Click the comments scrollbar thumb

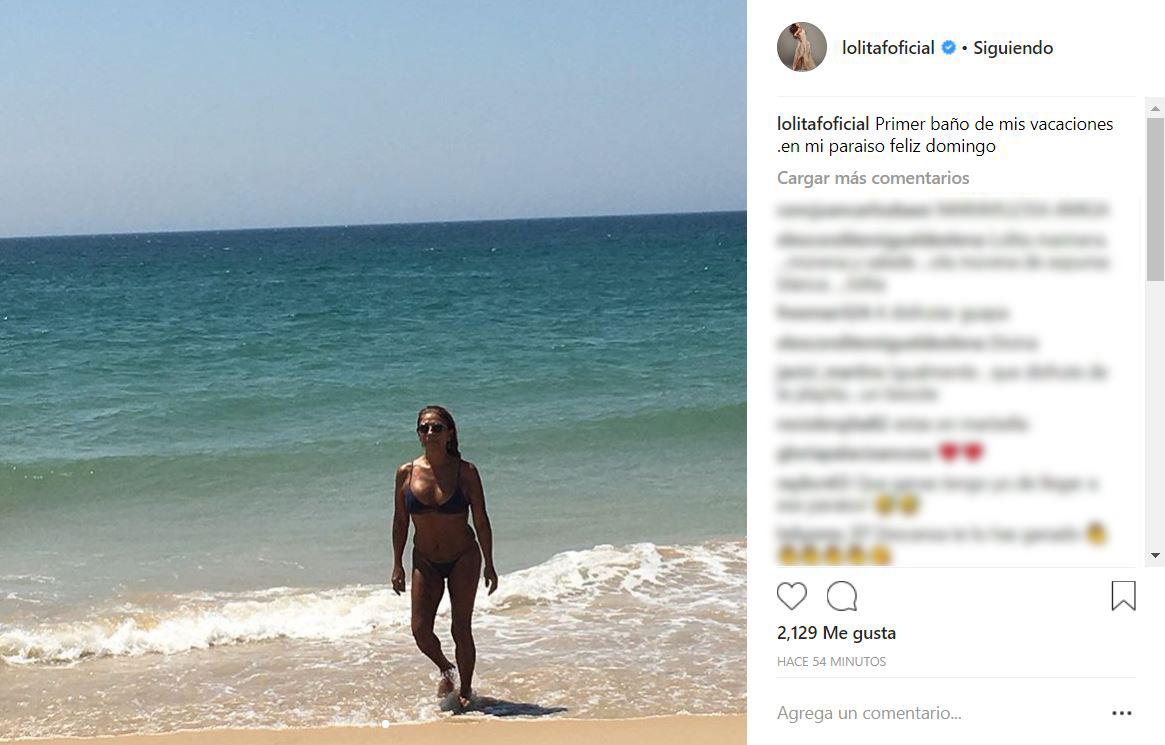(1155, 199)
